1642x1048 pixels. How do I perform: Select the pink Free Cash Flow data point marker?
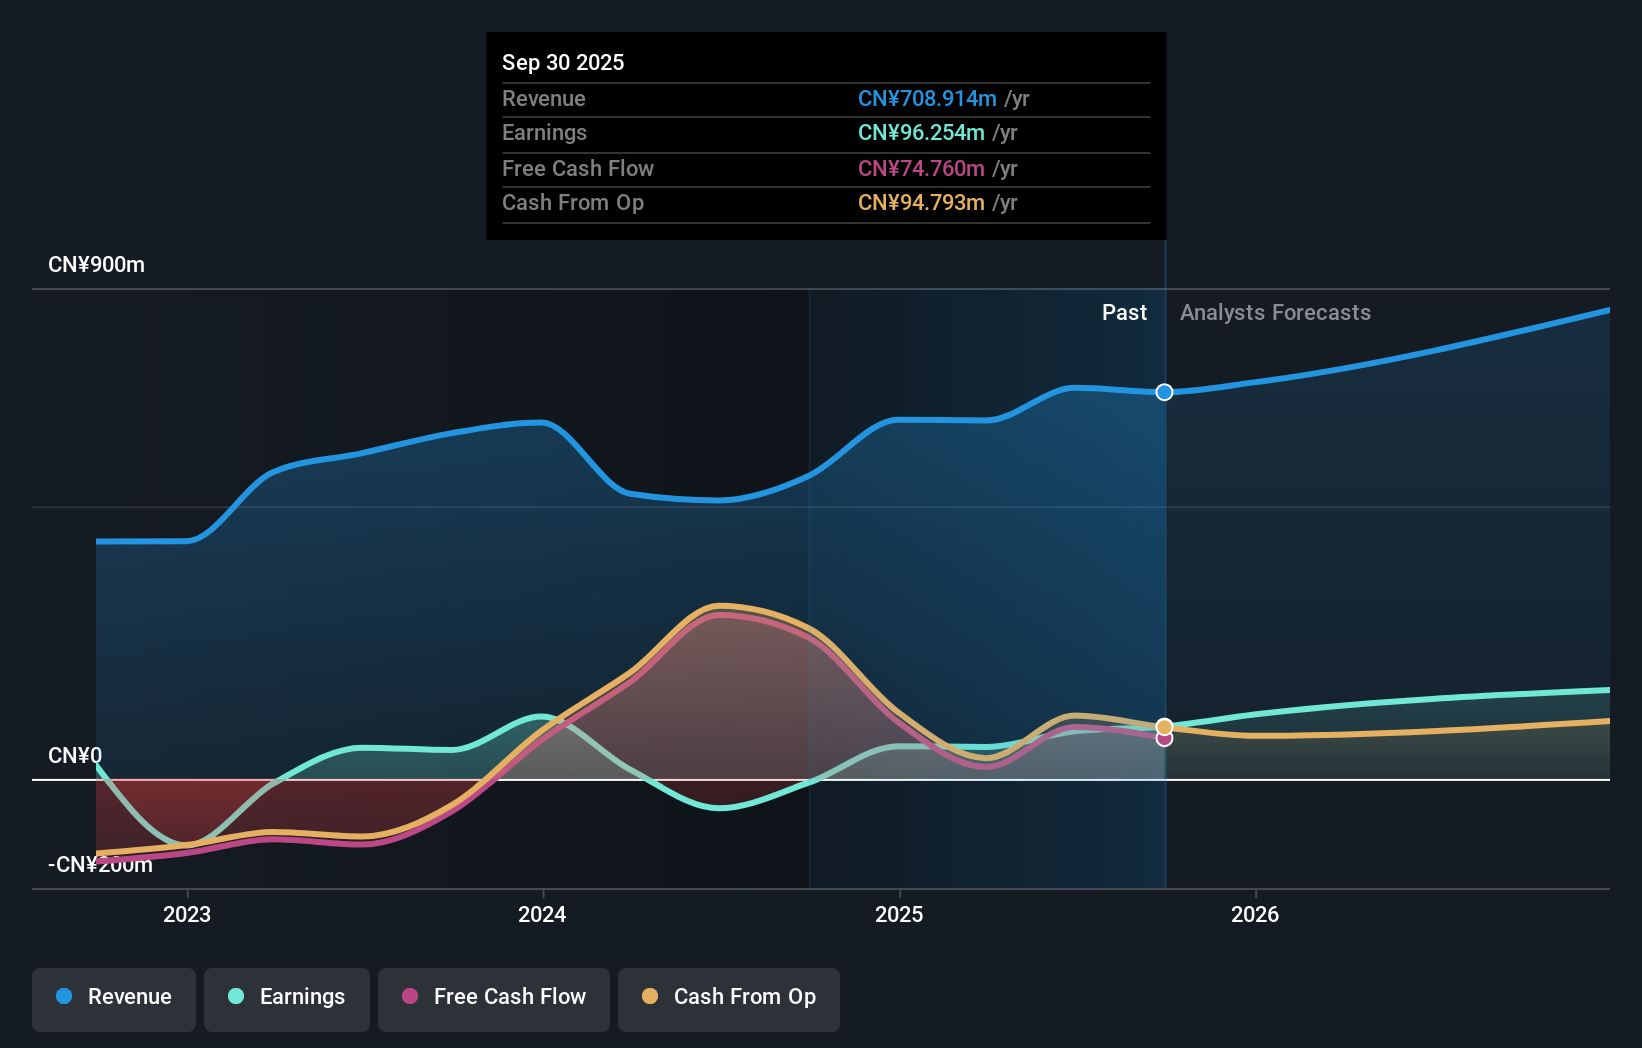[1164, 739]
